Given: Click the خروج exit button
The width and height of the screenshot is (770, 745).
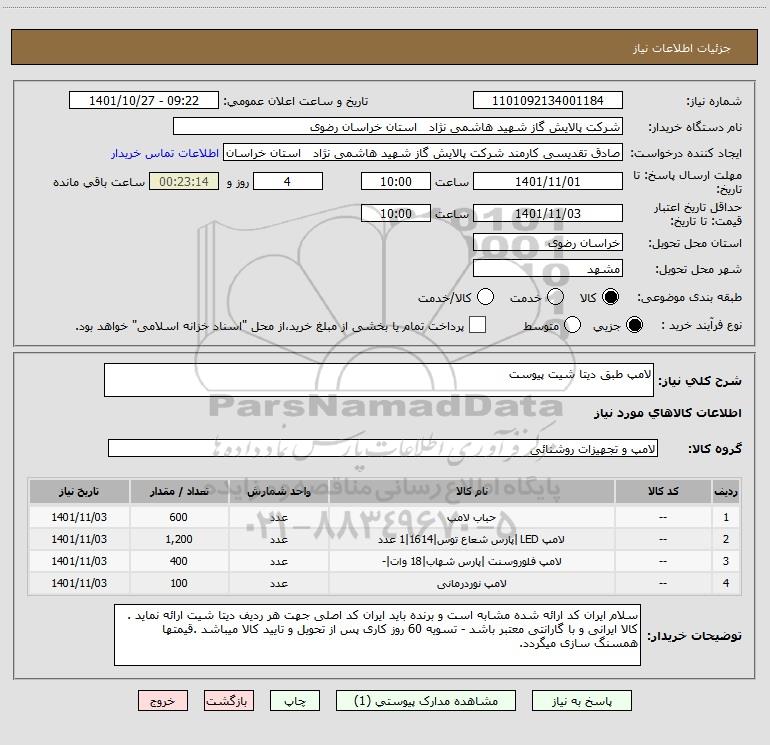Looking at the screenshot, I should [163, 701].
